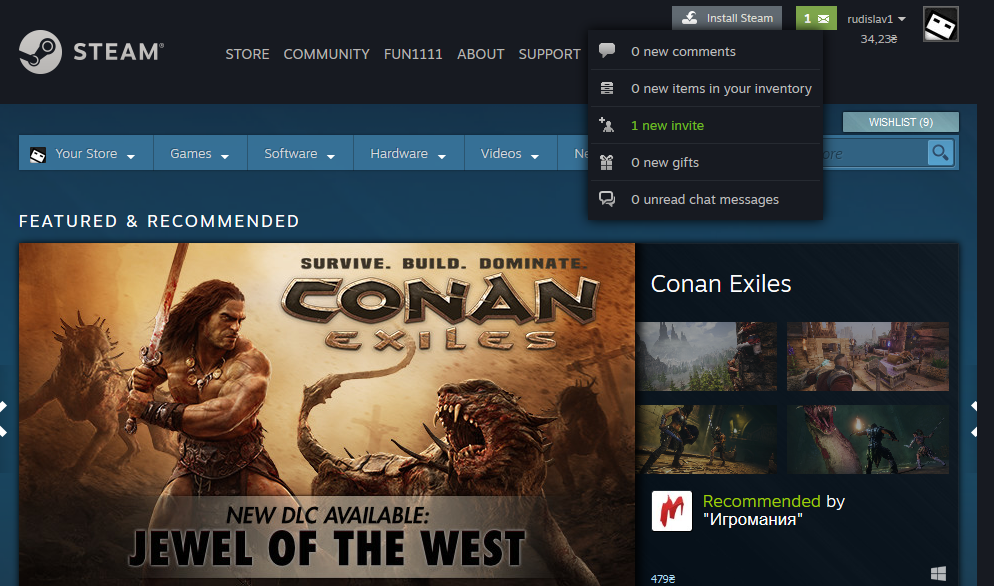The width and height of the screenshot is (994, 586).
Task: Expand the Your Store dropdown
Action: [x=131, y=156]
